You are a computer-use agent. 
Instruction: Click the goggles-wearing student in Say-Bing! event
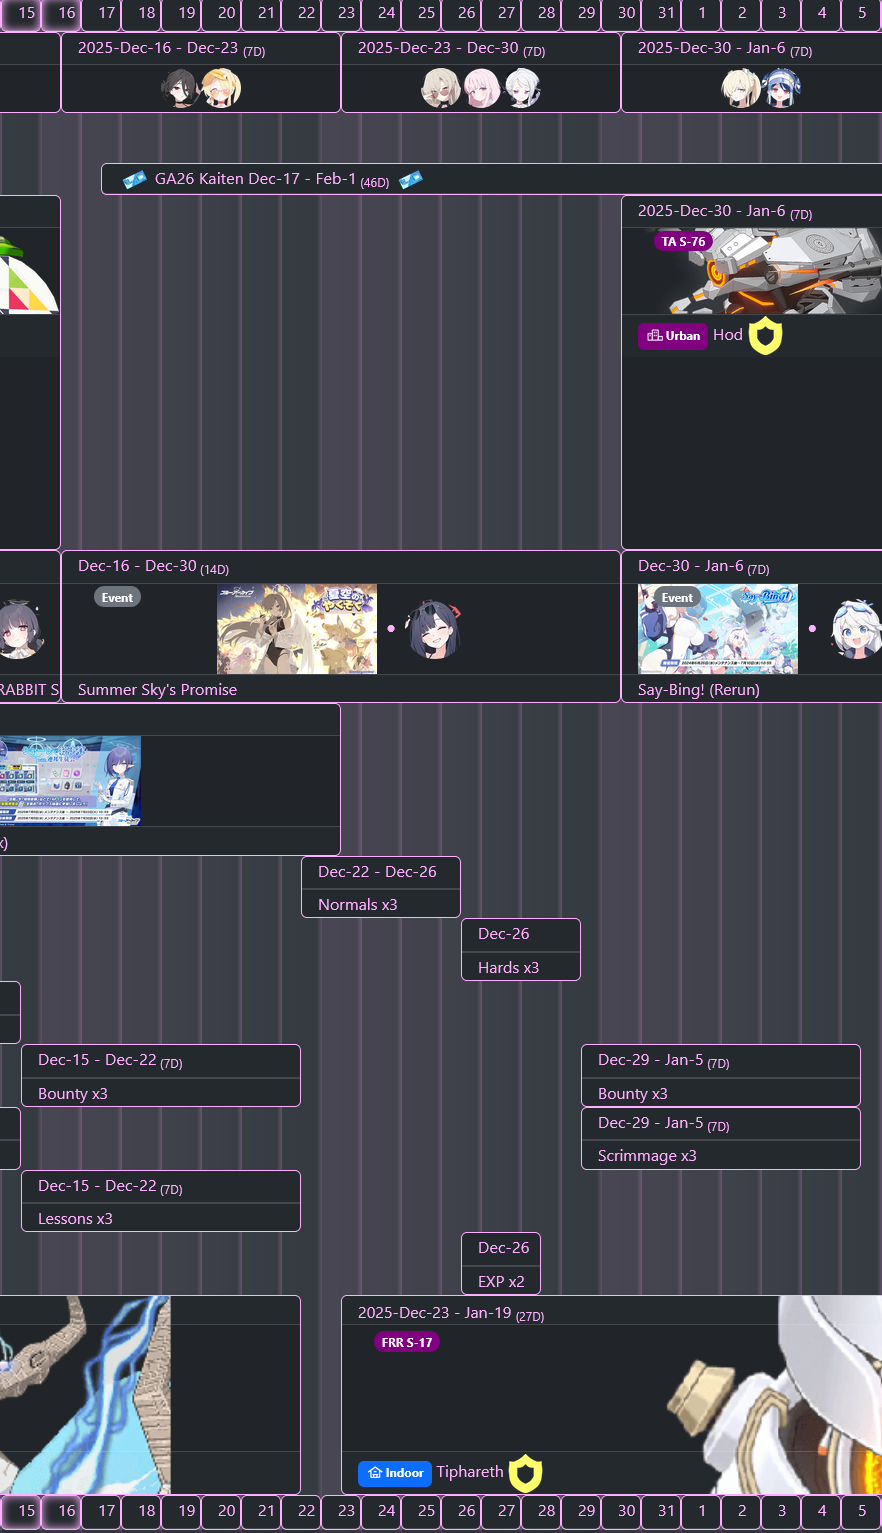855,629
